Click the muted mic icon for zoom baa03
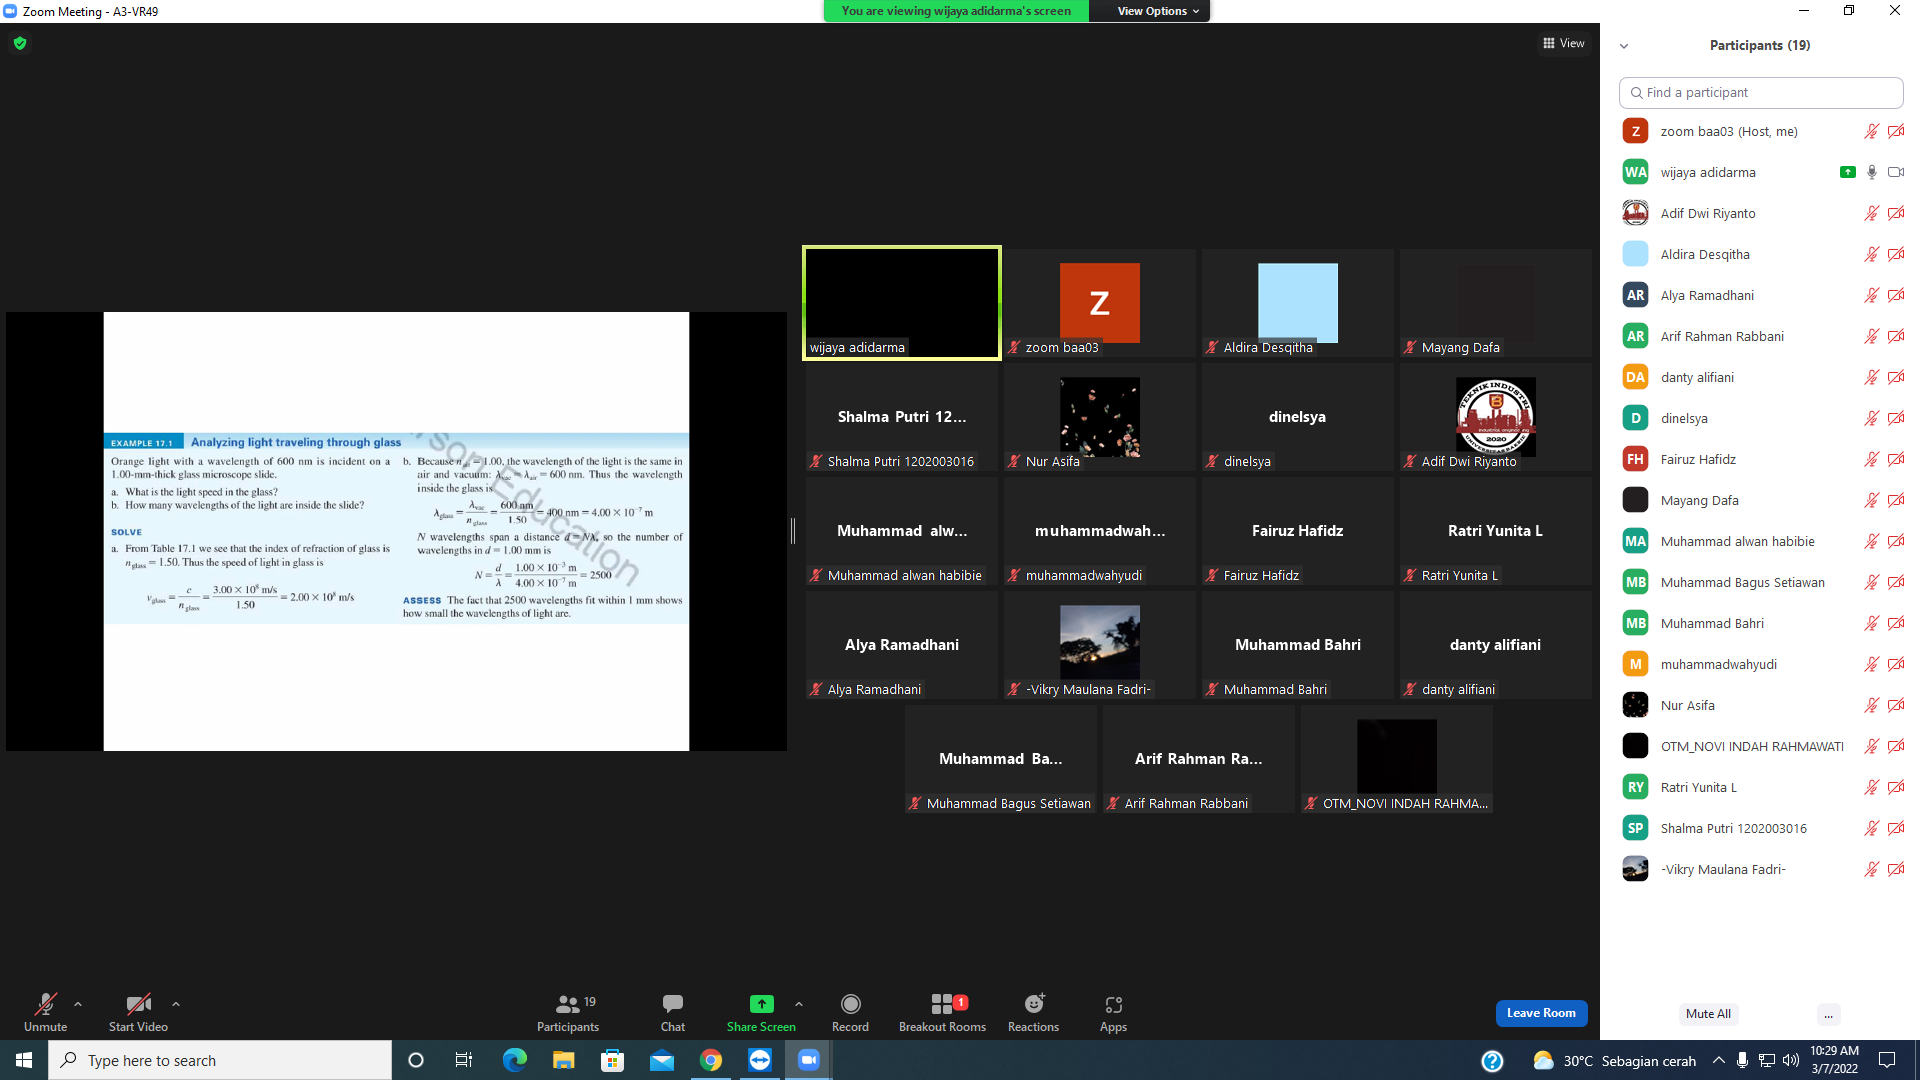Image resolution: width=1920 pixels, height=1080 pixels. (x=1871, y=131)
